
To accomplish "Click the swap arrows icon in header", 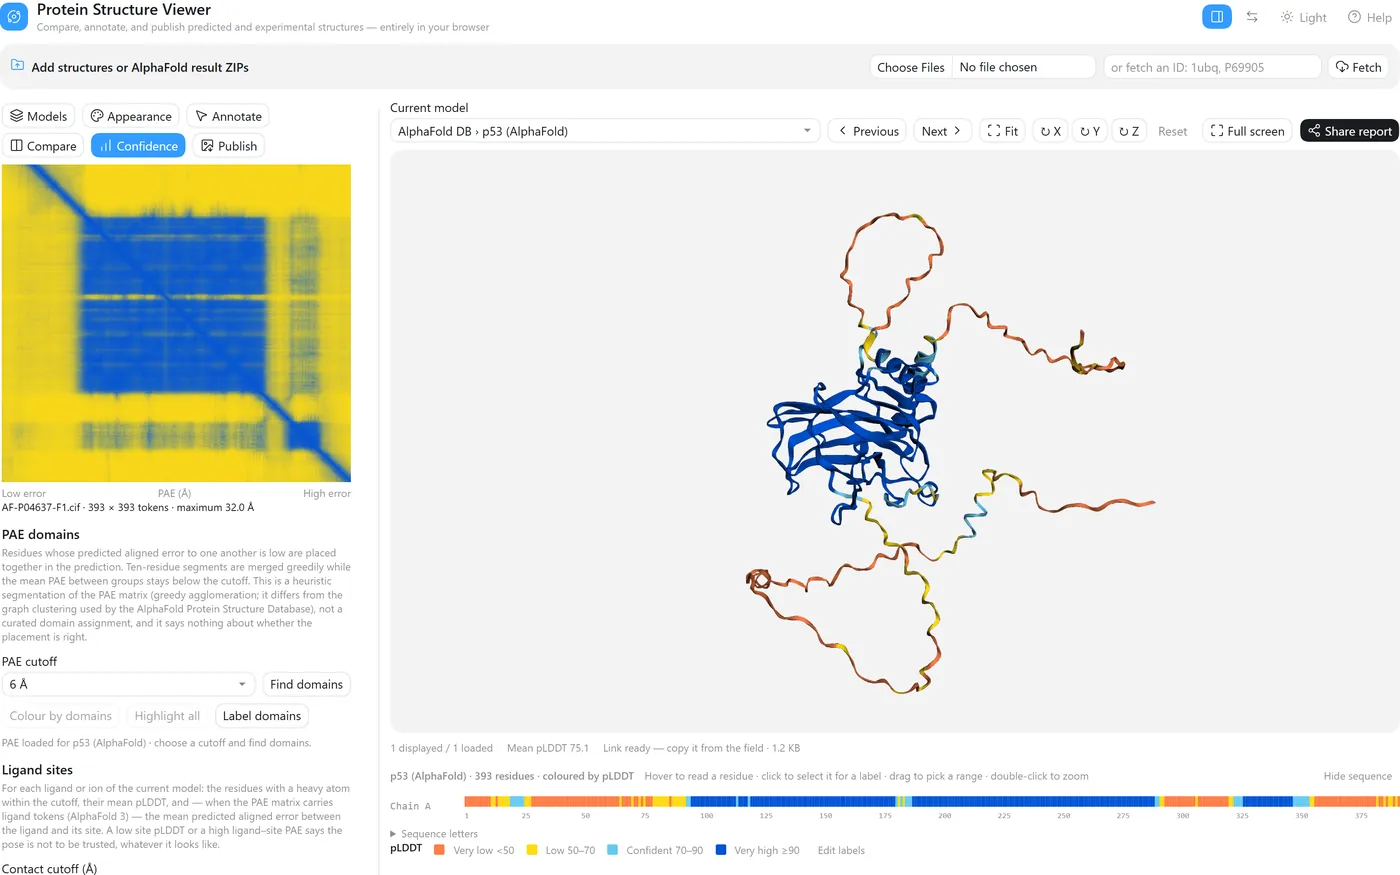I will point(1252,17).
